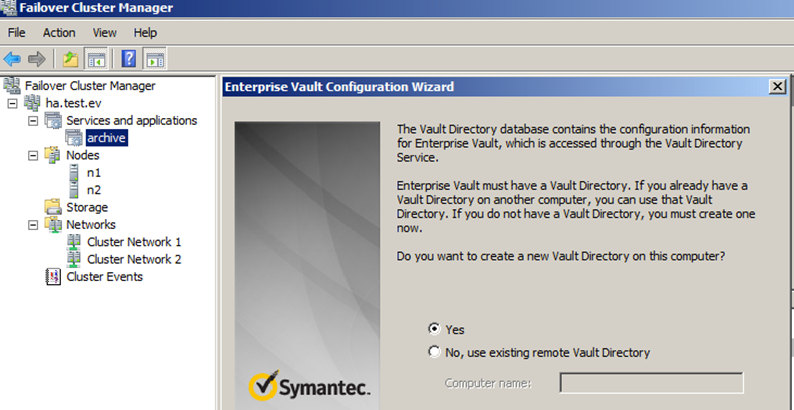Open the blue Help question mark icon
The width and height of the screenshot is (794, 410).
[x=129, y=59]
